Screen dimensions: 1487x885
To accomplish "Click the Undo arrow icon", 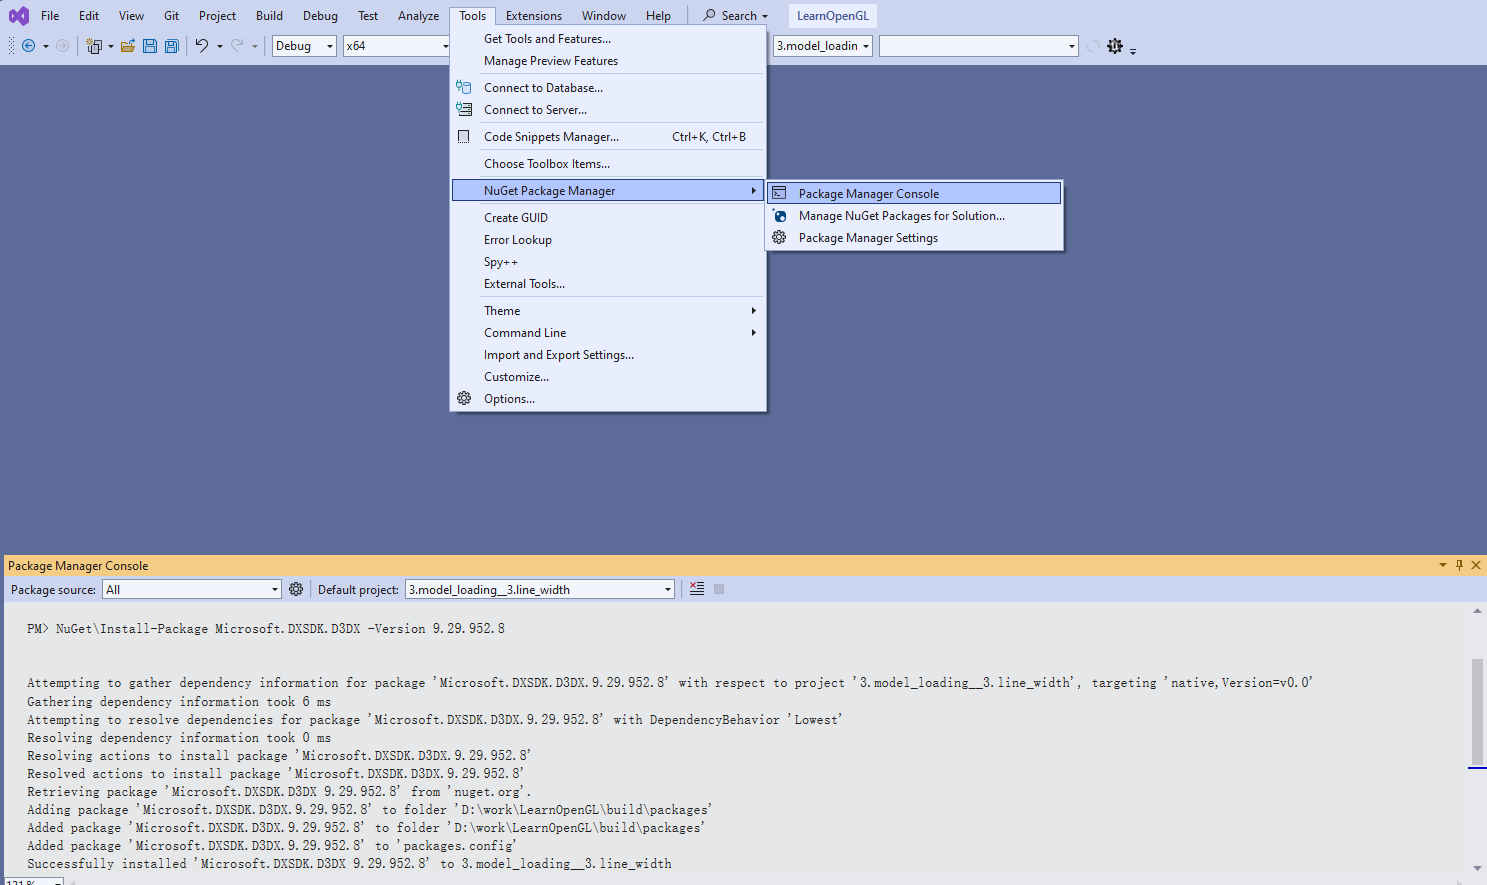I will [x=201, y=46].
